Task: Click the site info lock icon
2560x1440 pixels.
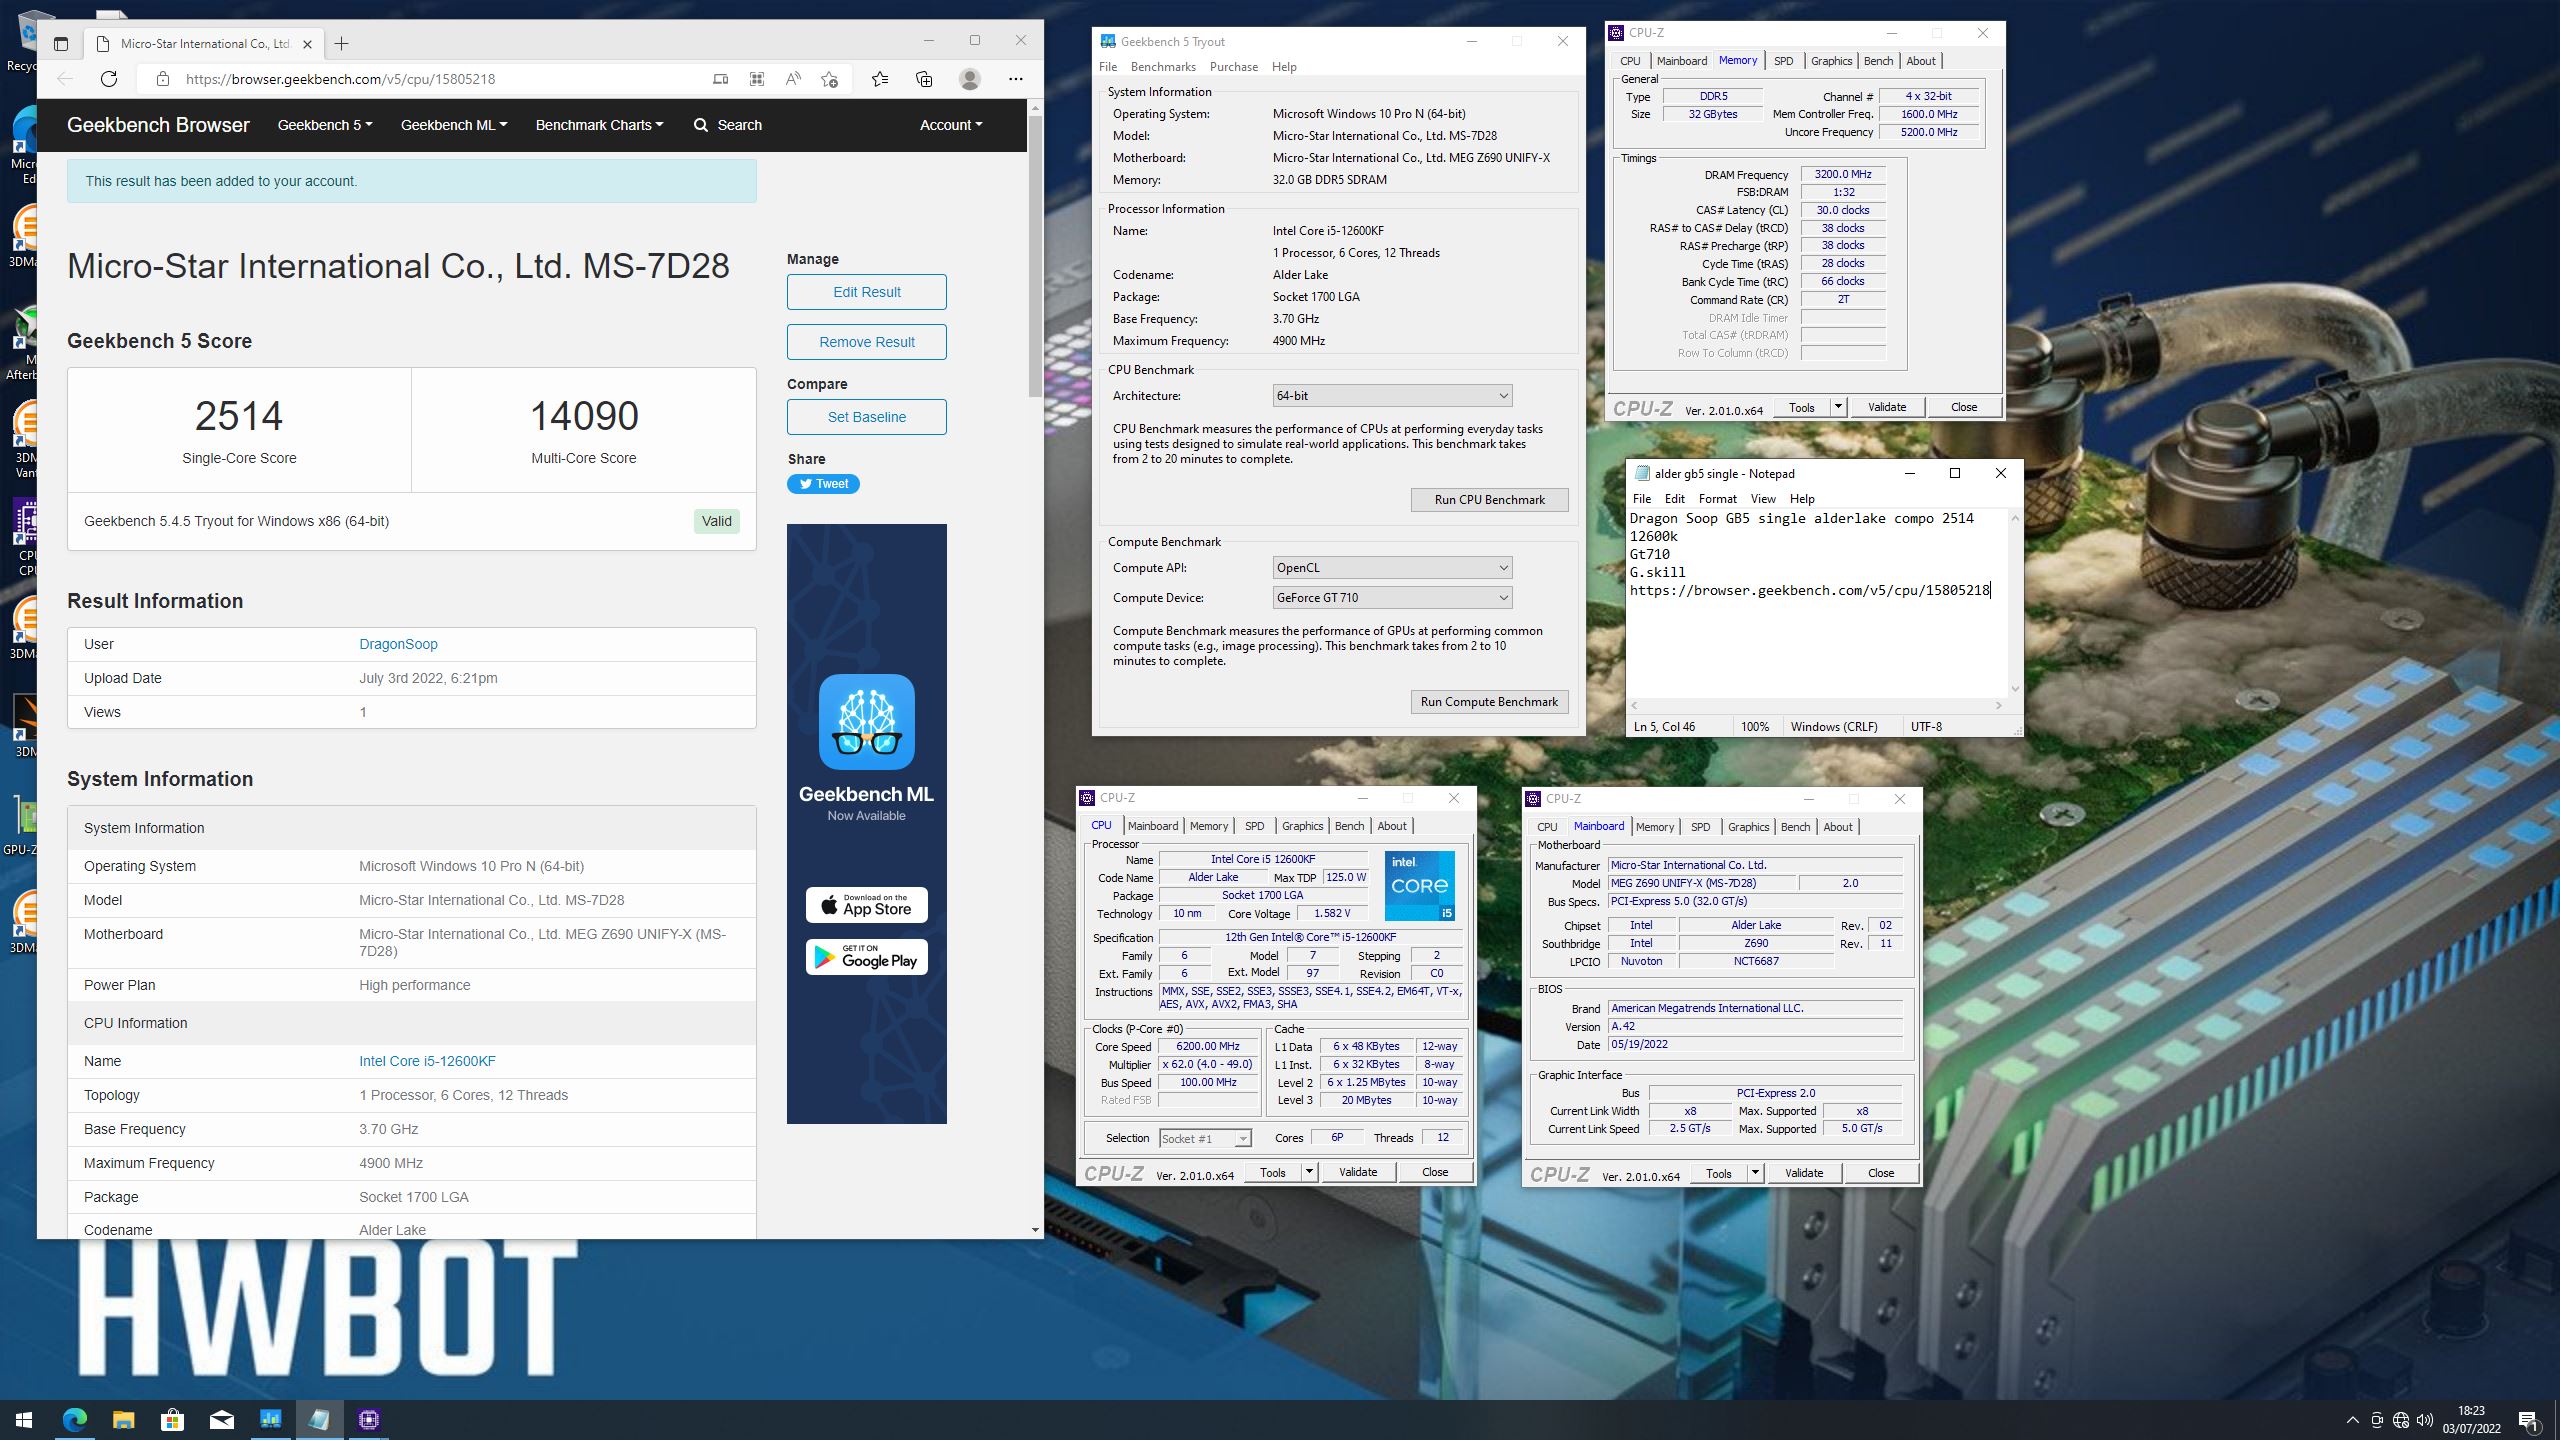Action: (162, 79)
